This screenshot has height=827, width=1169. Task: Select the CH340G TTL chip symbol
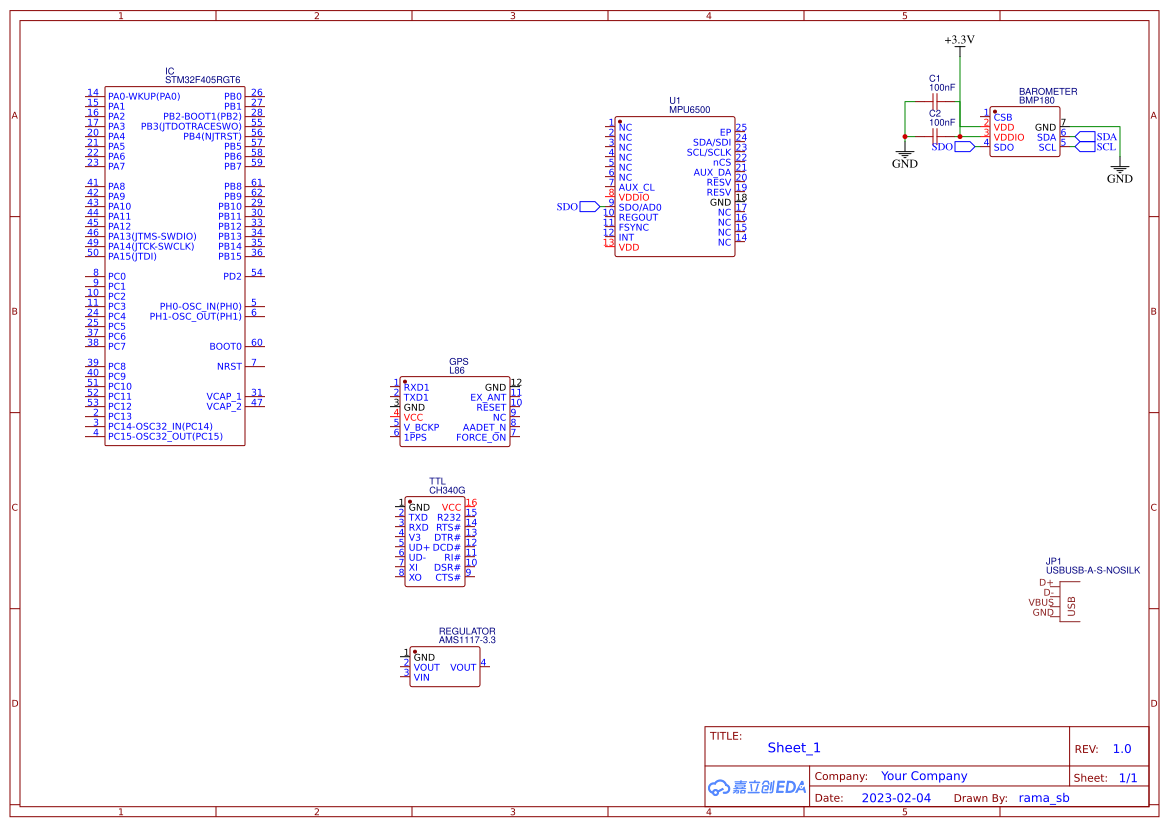(435, 541)
